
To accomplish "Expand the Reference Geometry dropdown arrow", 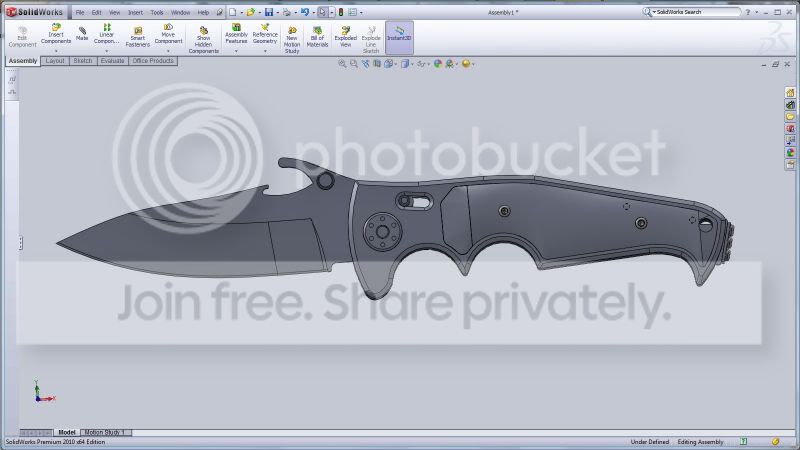I will coord(265,51).
